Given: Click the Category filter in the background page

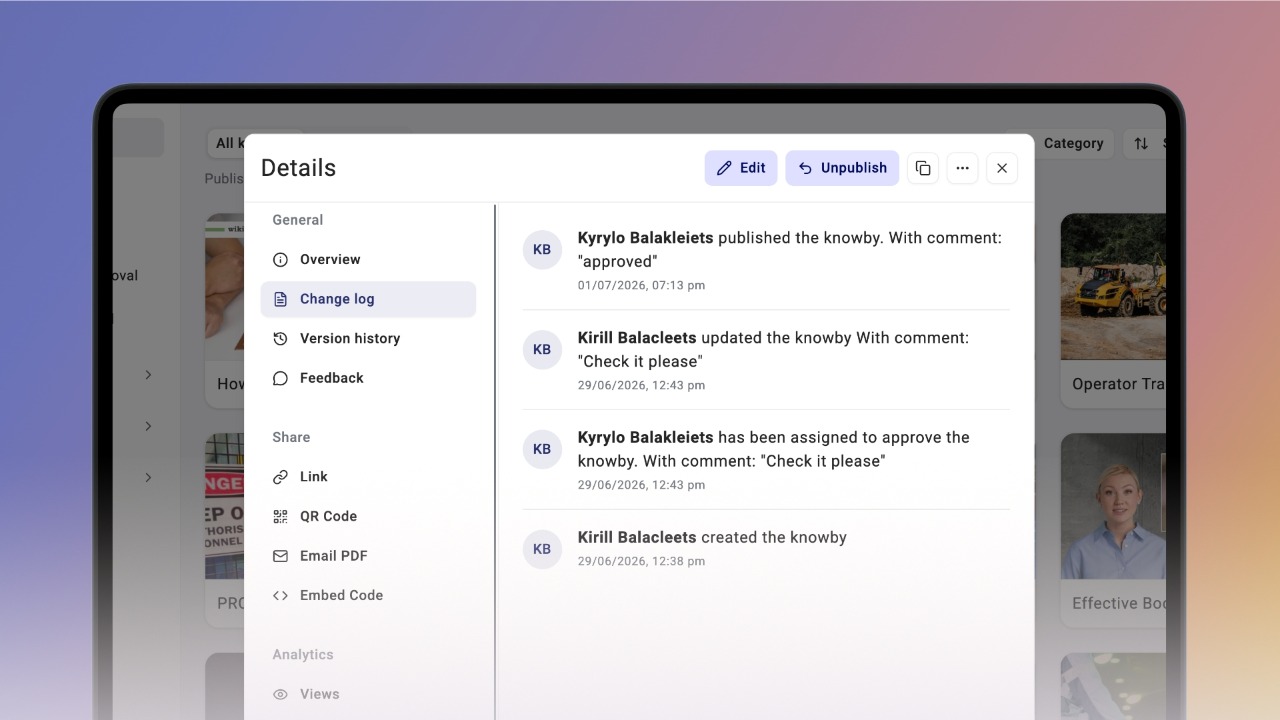Looking at the screenshot, I should pyautogui.click(x=1073, y=144).
